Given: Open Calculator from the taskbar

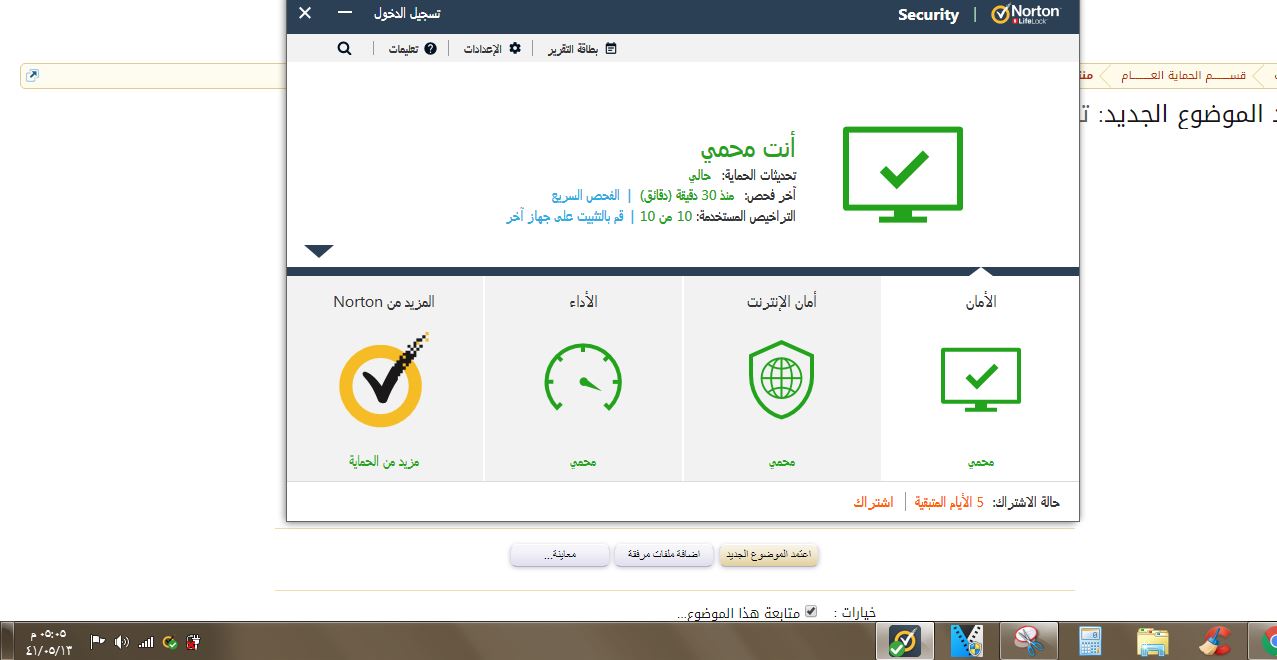Looking at the screenshot, I should tap(1090, 641).
